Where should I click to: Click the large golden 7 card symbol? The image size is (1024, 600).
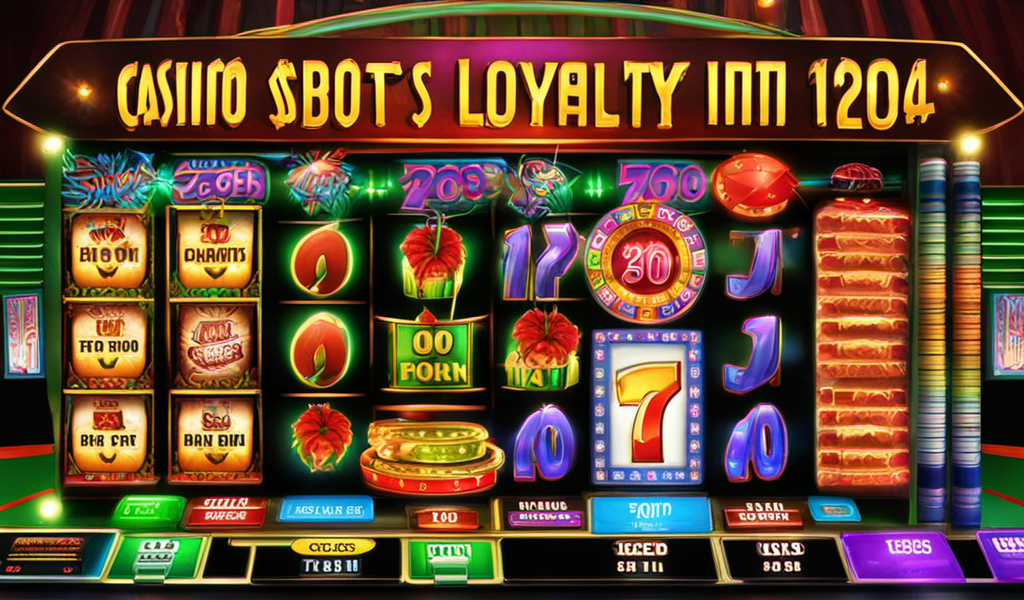pyautogui.click(x=647, y=408)
